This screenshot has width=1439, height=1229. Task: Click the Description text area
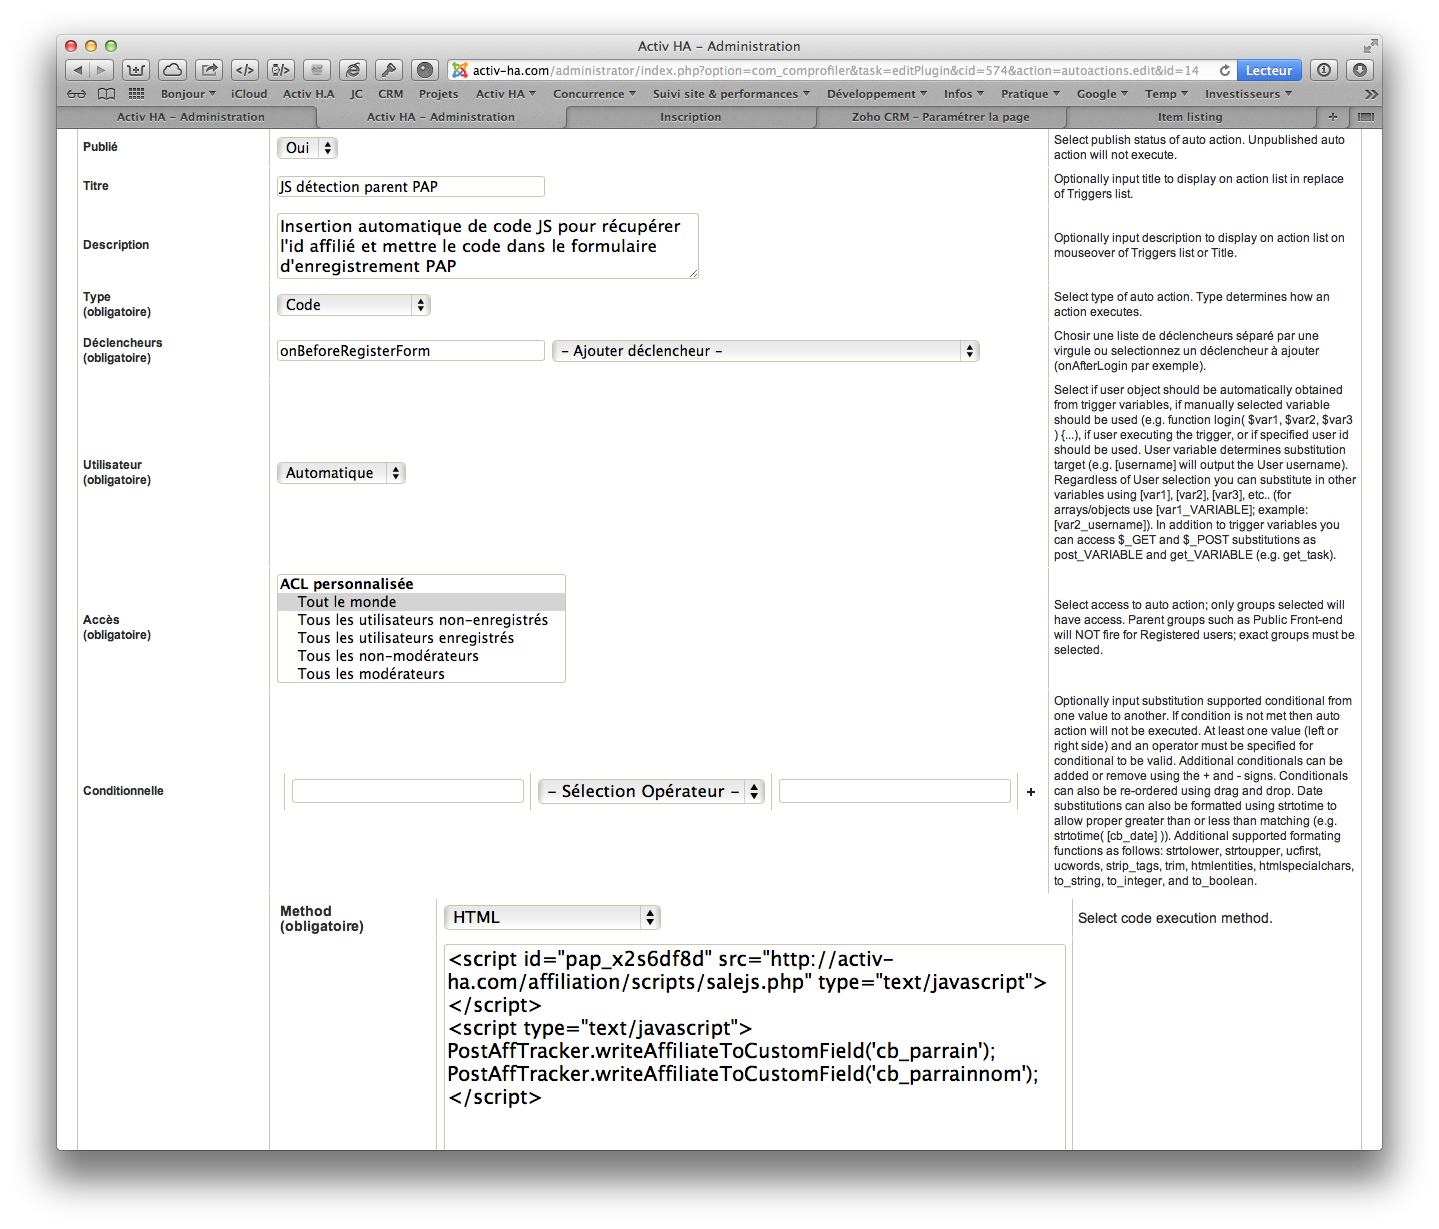tap(488, 246)
